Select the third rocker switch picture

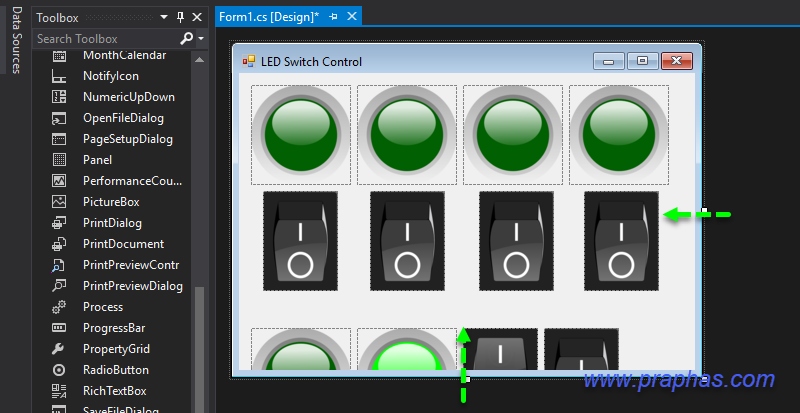click(x=516, y=241)
